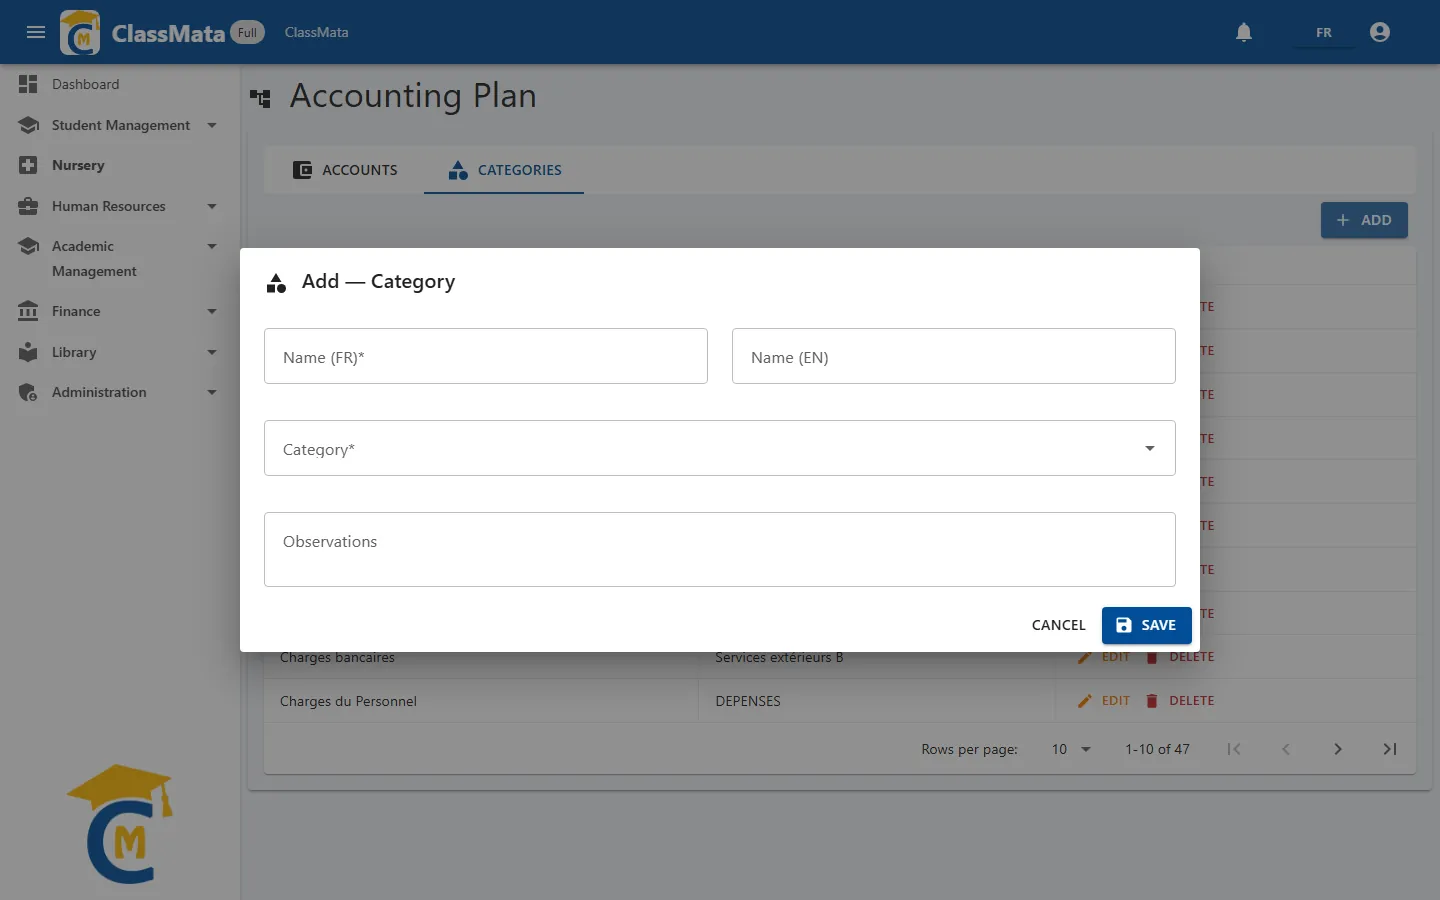Click into the Observations text area
The height and width of the screenshot is (900, 1440).
[x=720, y=549]
